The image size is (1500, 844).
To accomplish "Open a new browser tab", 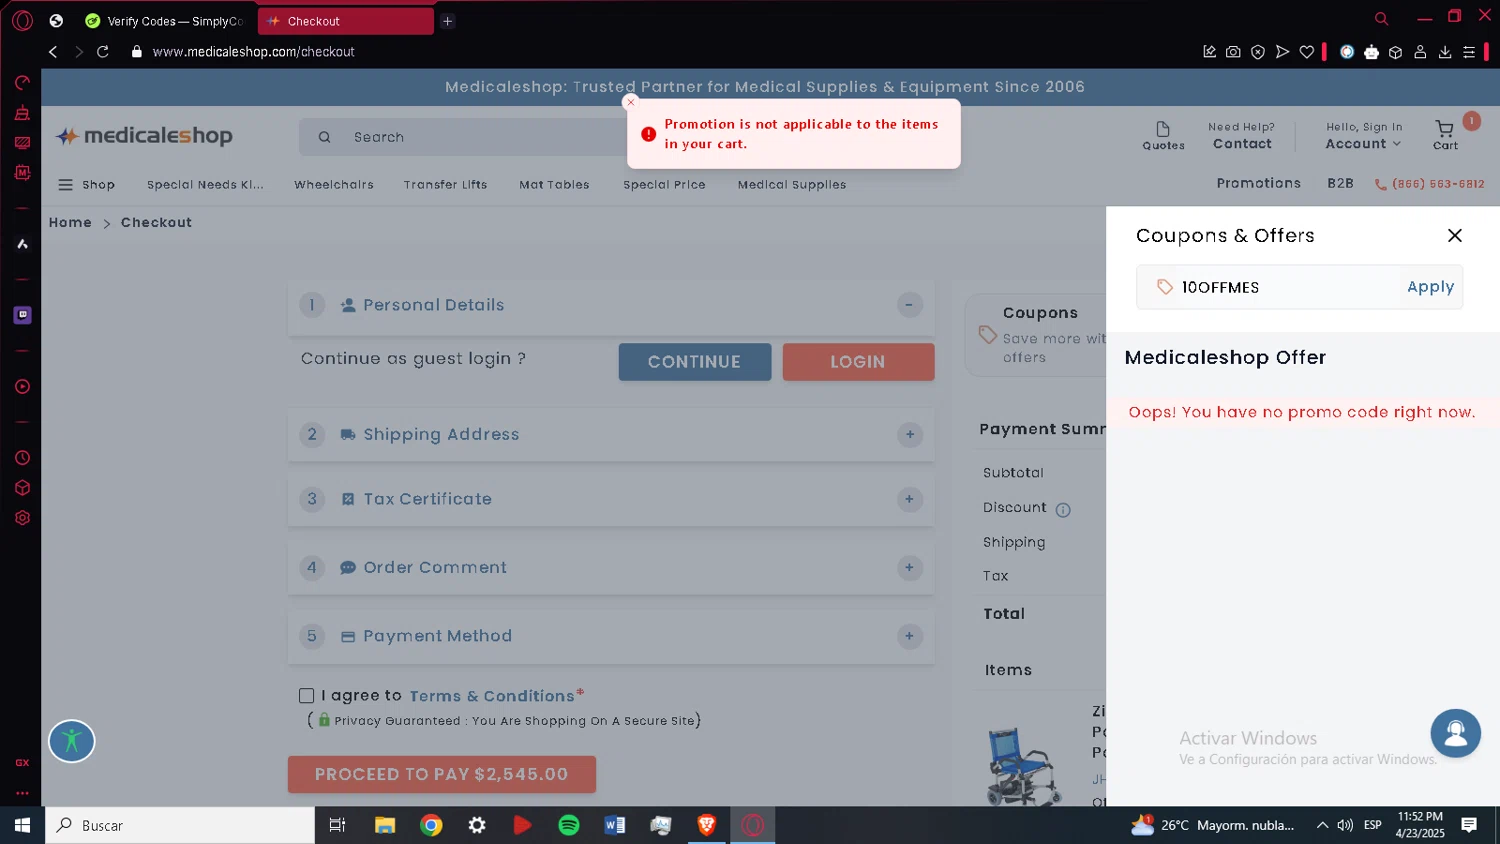I will click(448, 21).
